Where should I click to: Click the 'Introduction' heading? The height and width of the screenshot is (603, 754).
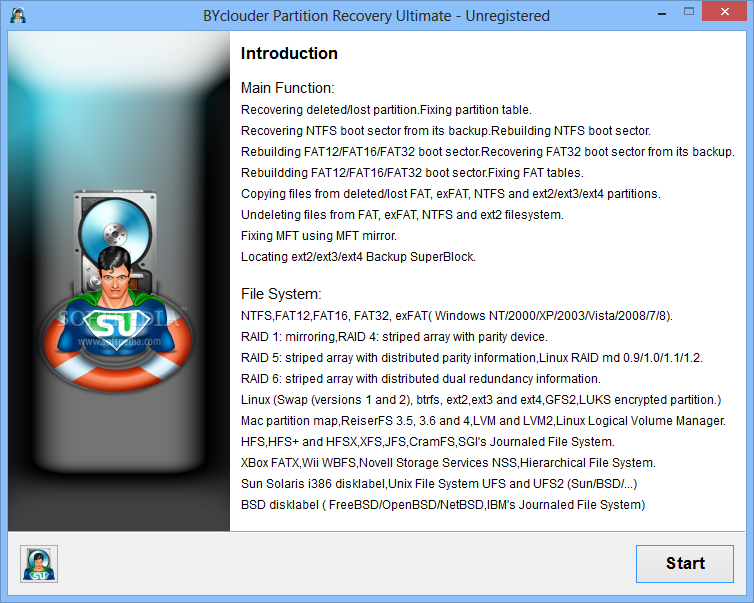[x=289, y=53]
